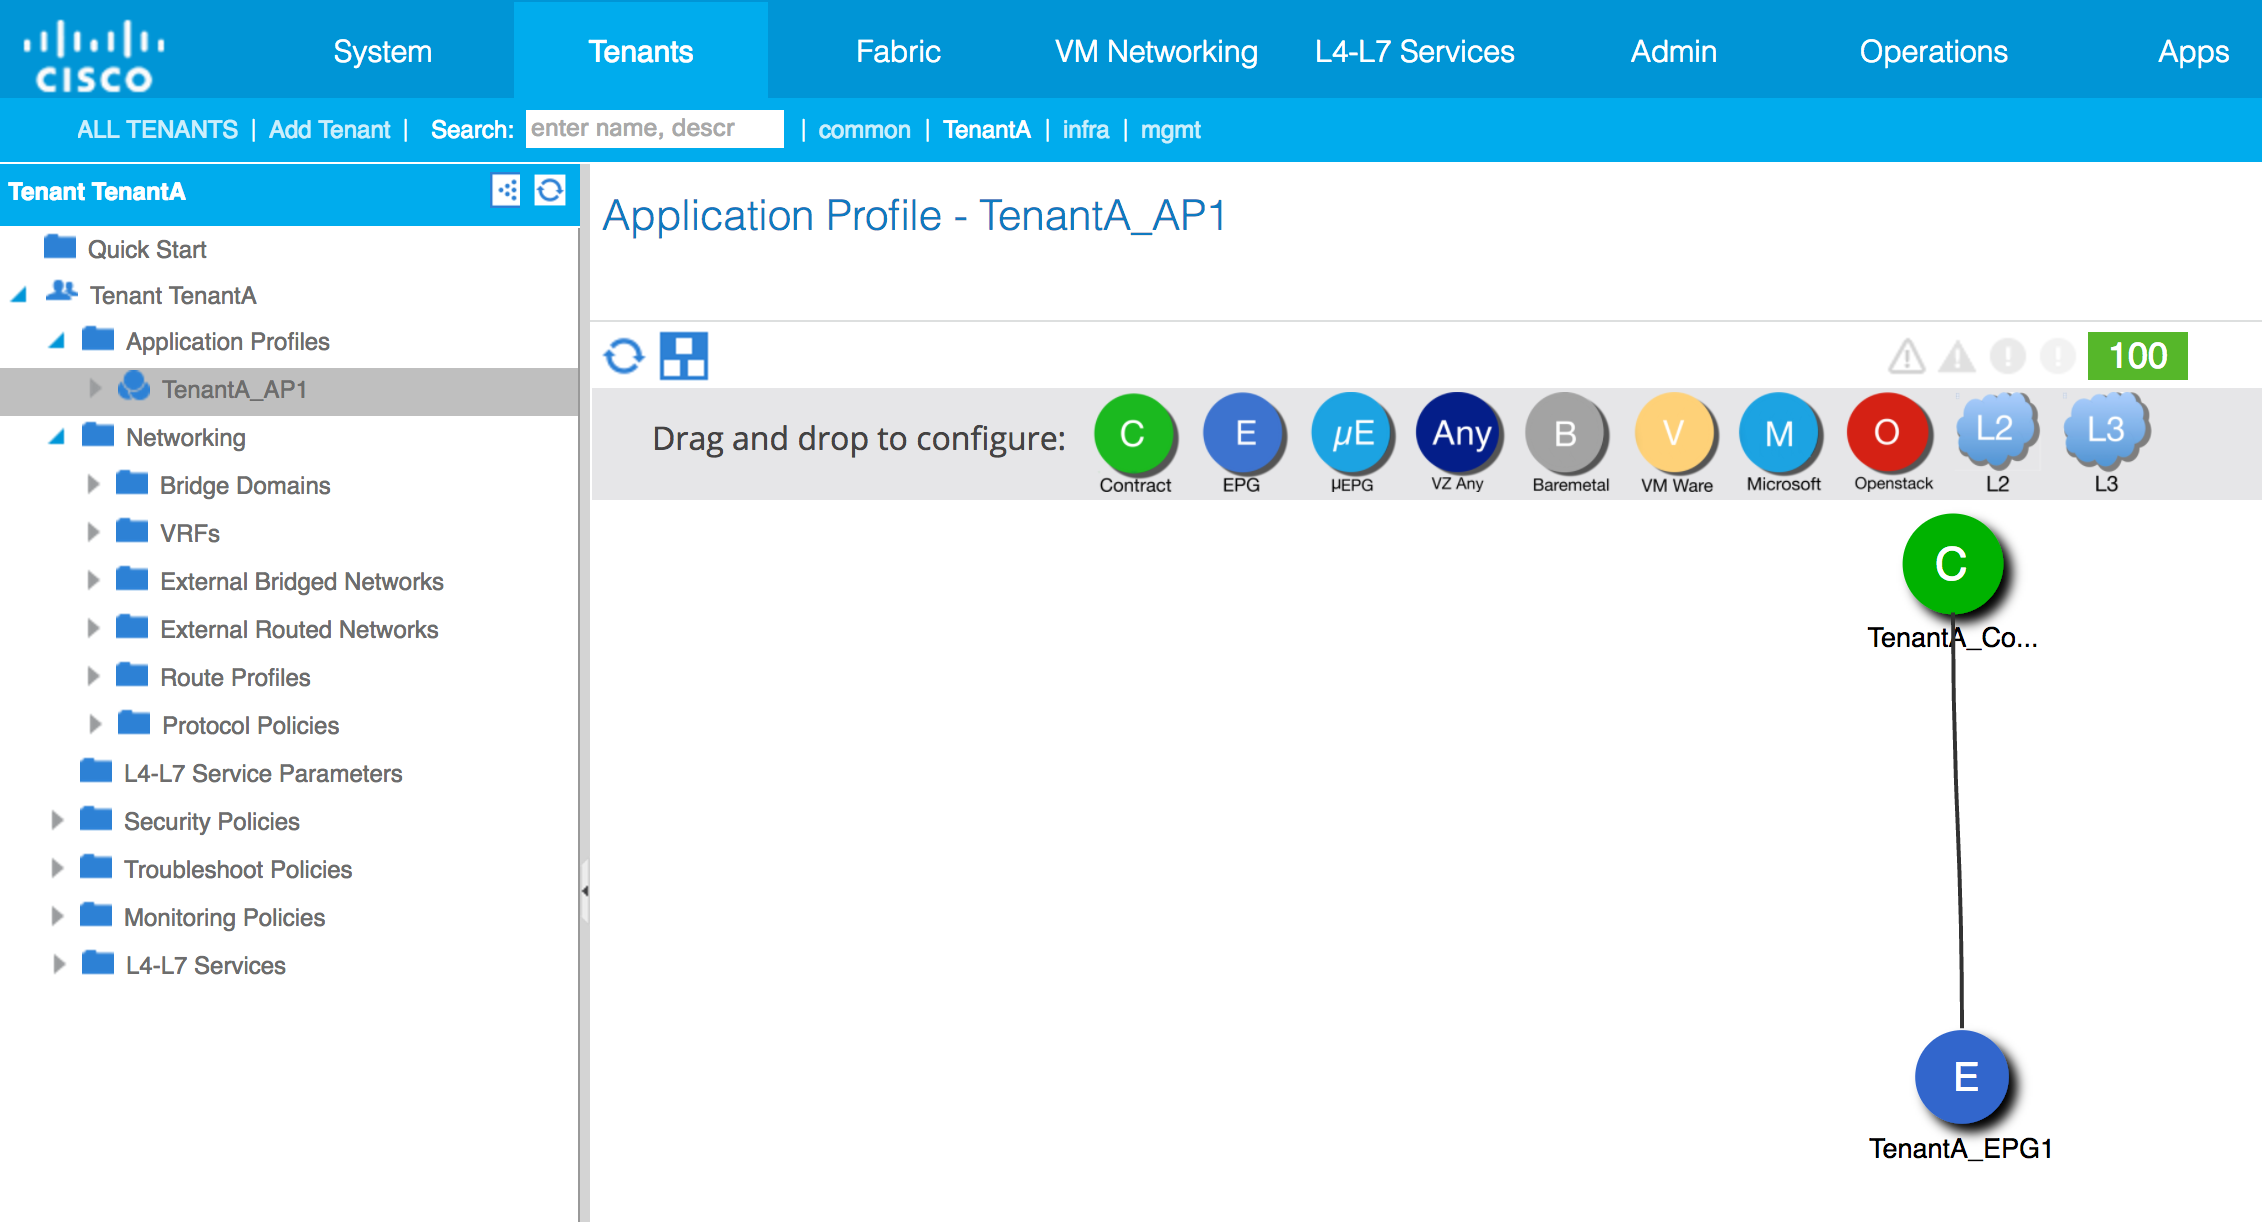Expand the TenantA_AP1 tree node
This screenshot has width=2262, height=1222.
click(95, 388)
